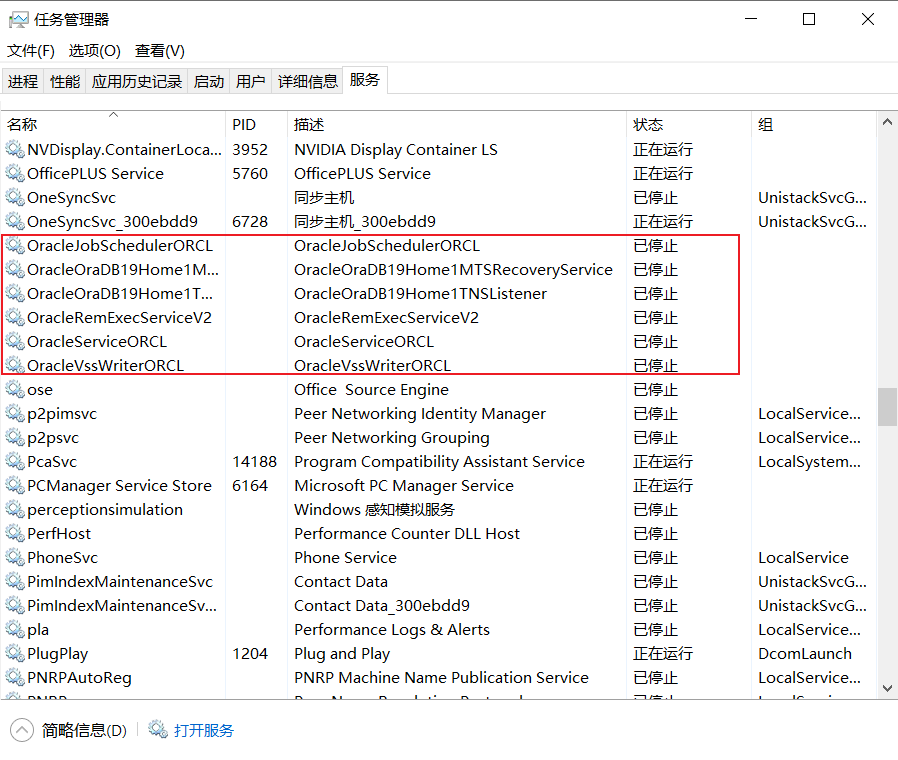Image resolution: width=898 pixels, height=760 pixels.
Task: Click DcomLaunch group of PlugPlay
Action: [x=805, y=654]
